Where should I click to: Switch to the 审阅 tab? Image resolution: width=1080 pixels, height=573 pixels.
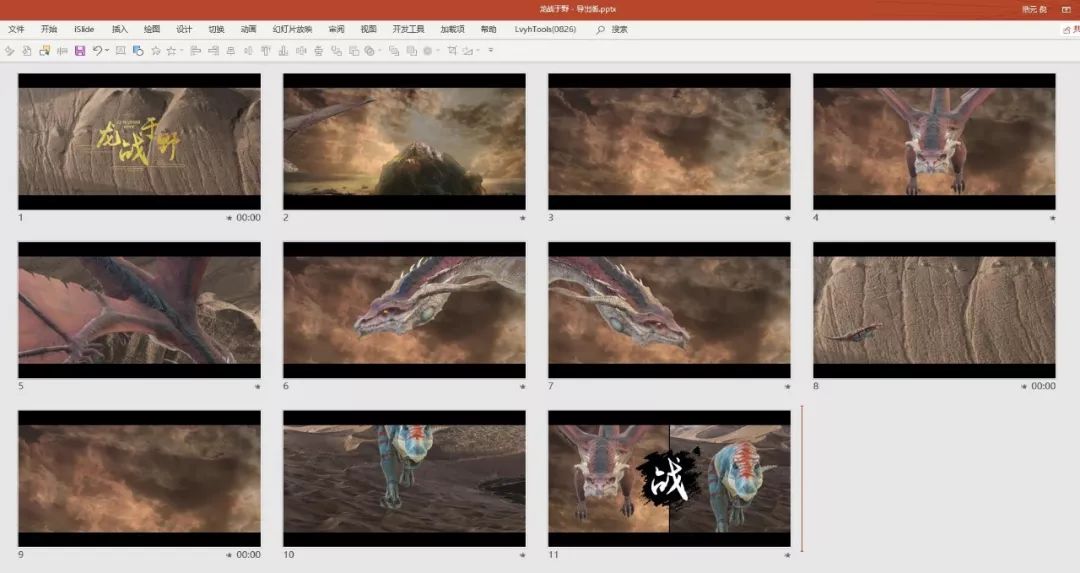pyautogui.click(x=336, y=30)
